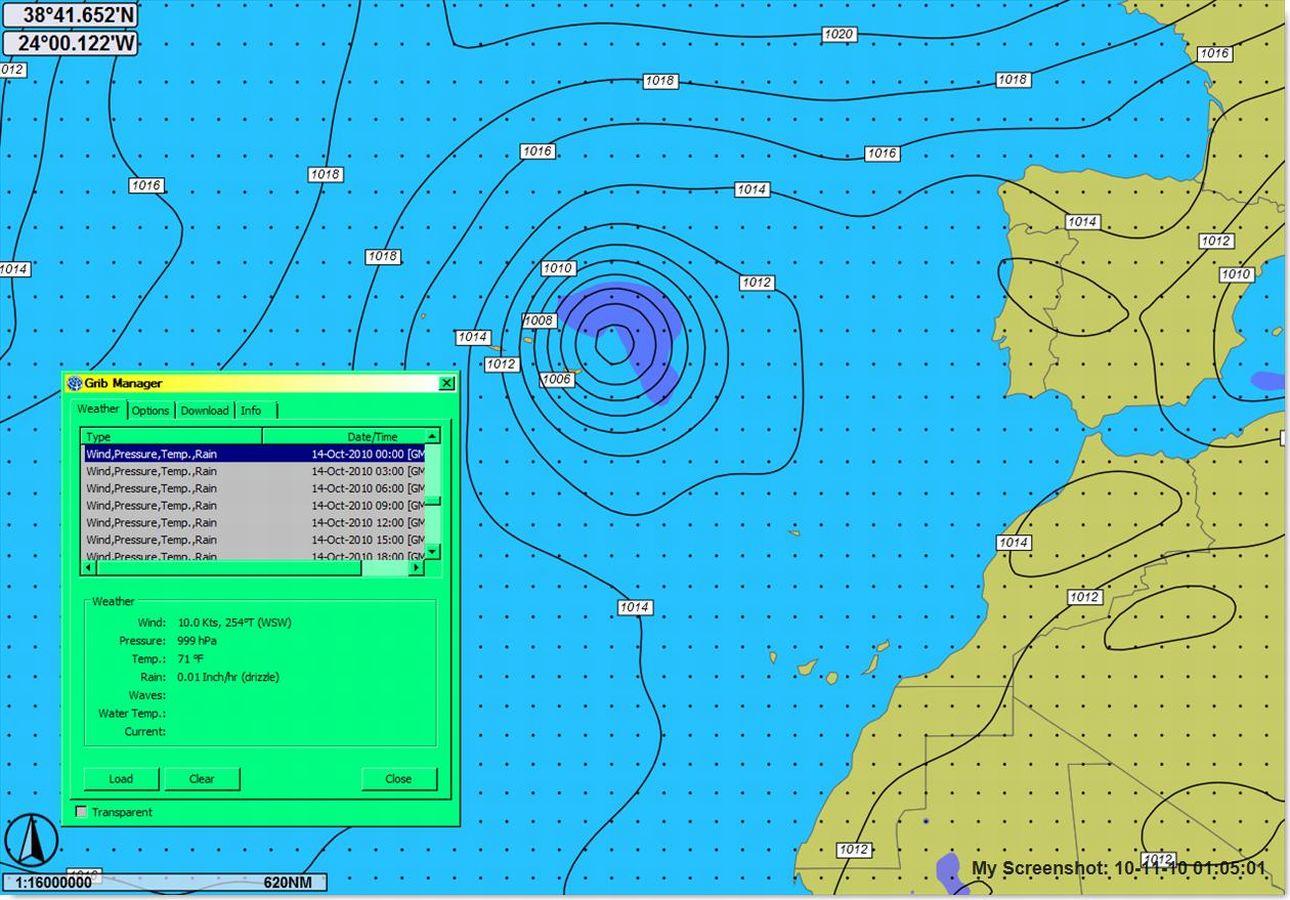Click the Close button in Grib Manager
This screenshot has width=1290, height=900.
[398, 779]
